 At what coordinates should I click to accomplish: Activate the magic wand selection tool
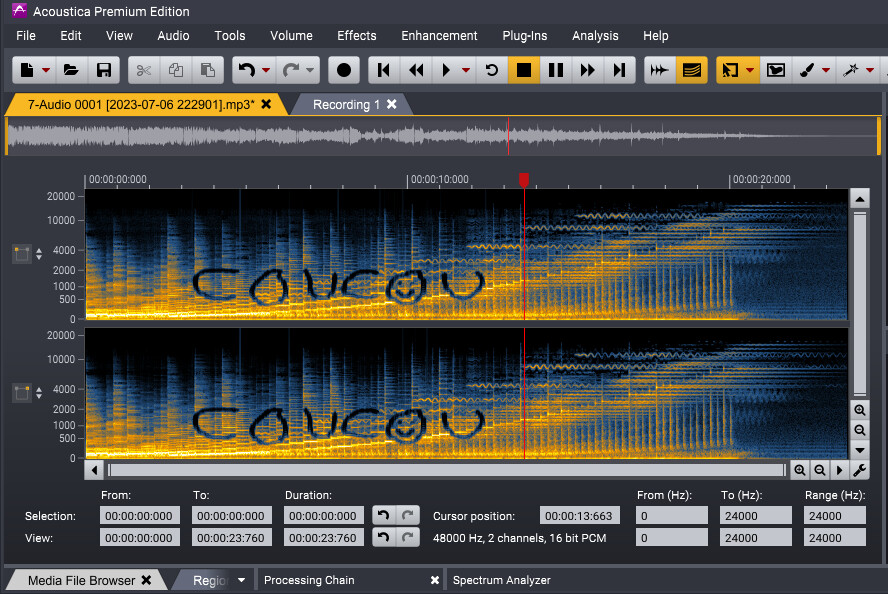pyautogui.click(x=851, y=70)
